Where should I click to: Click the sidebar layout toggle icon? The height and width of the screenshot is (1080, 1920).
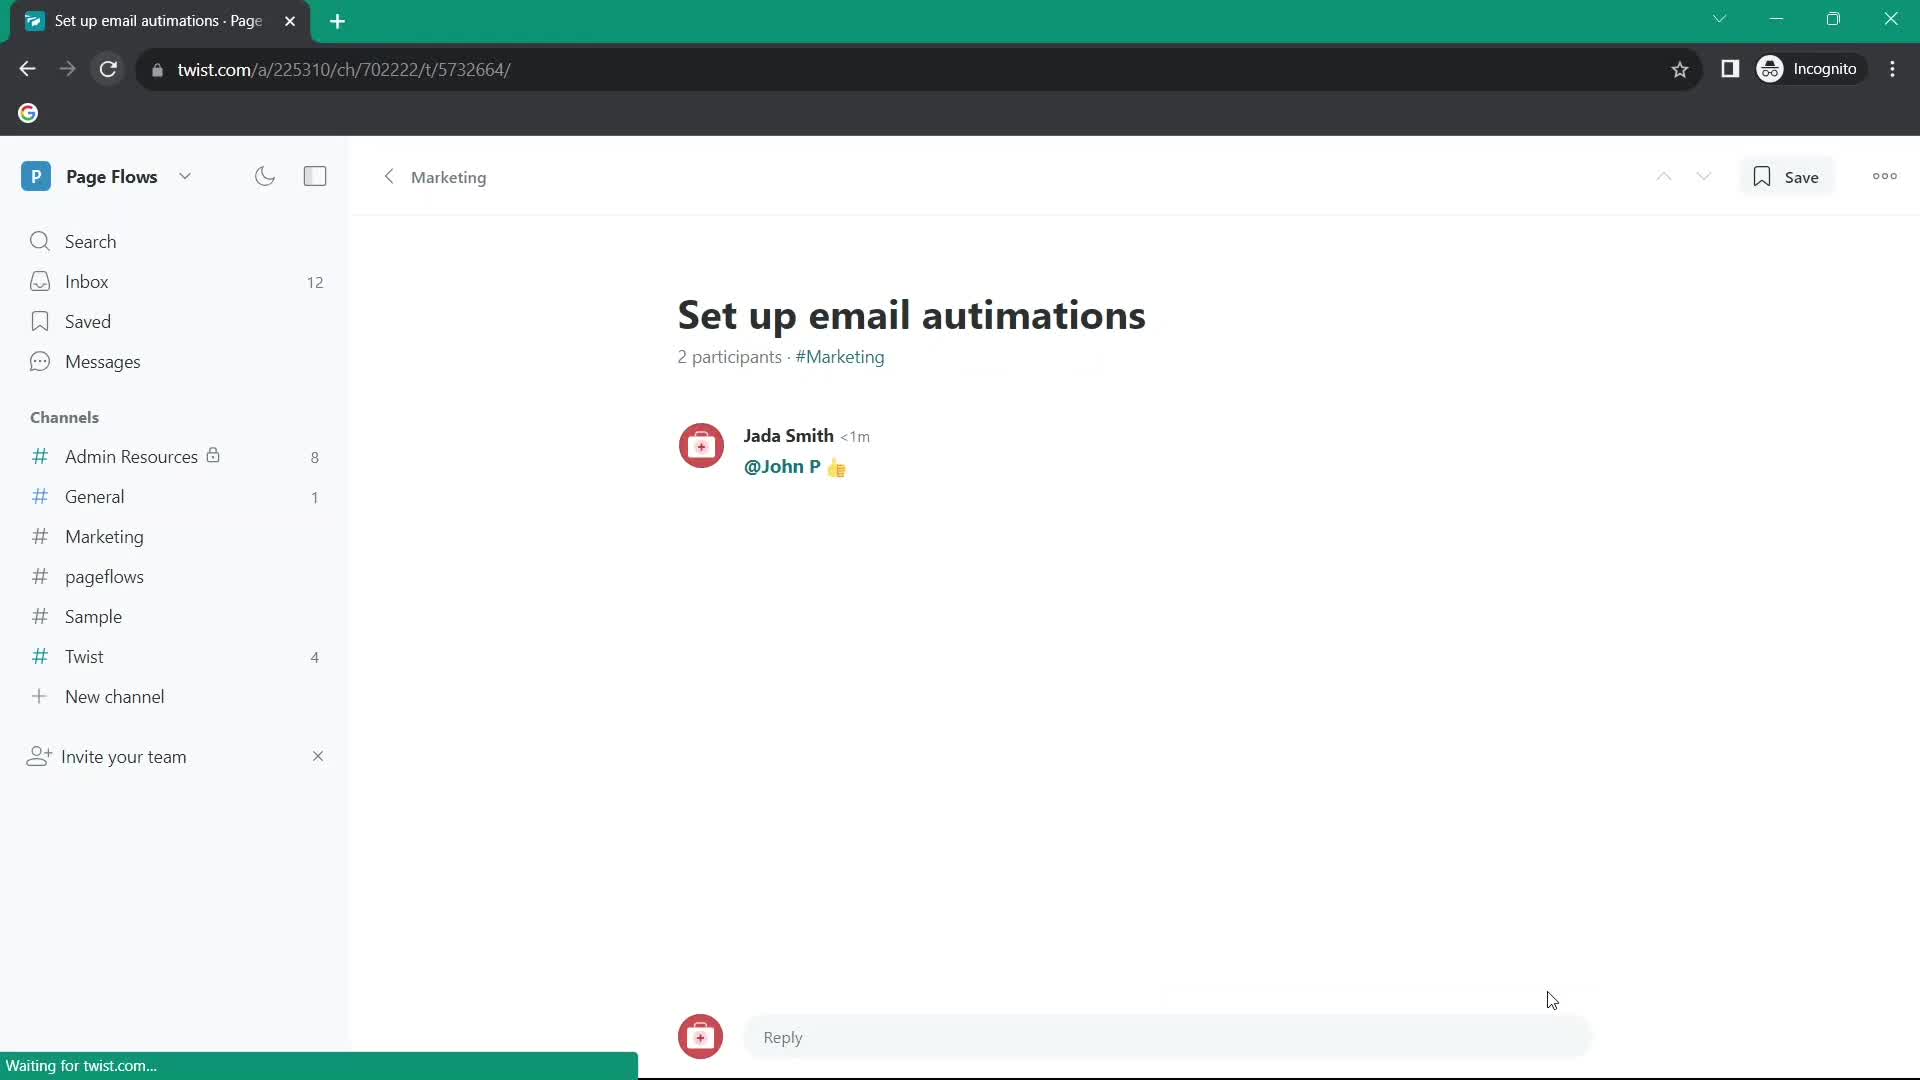point(314,175)
